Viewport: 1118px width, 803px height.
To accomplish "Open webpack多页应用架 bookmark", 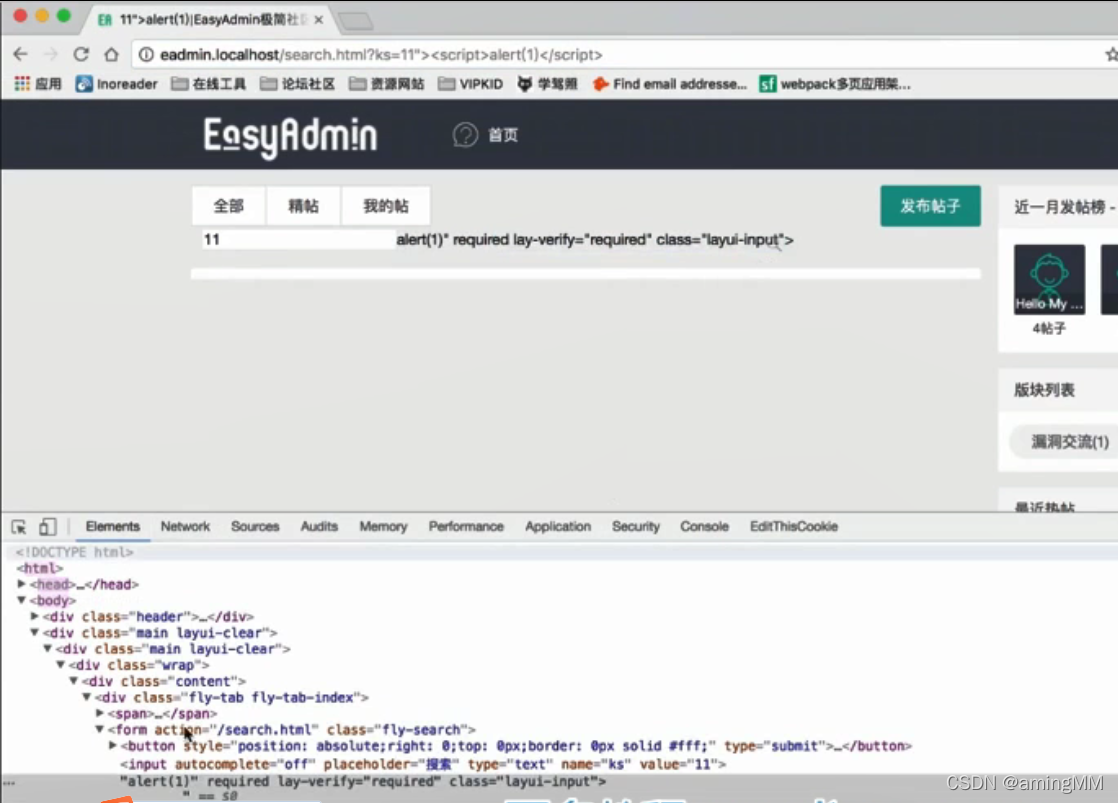I will 835,84.
